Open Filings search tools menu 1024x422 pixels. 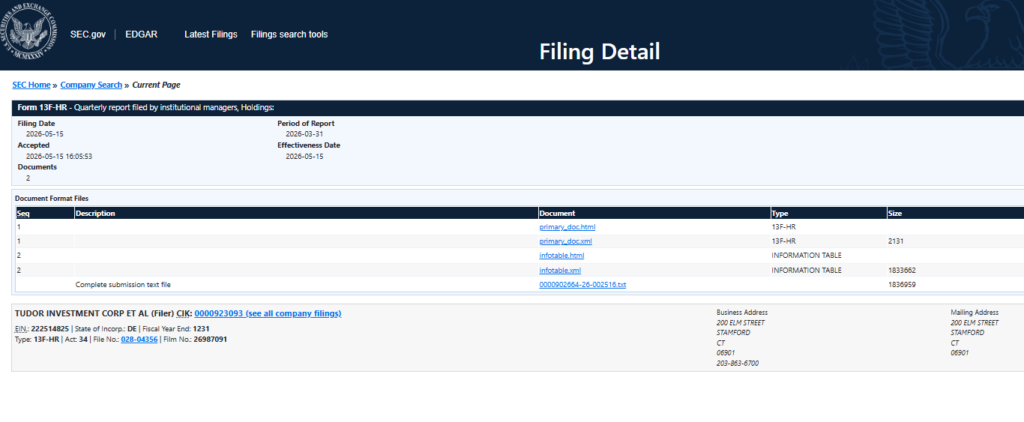click(x=289, y=35)
